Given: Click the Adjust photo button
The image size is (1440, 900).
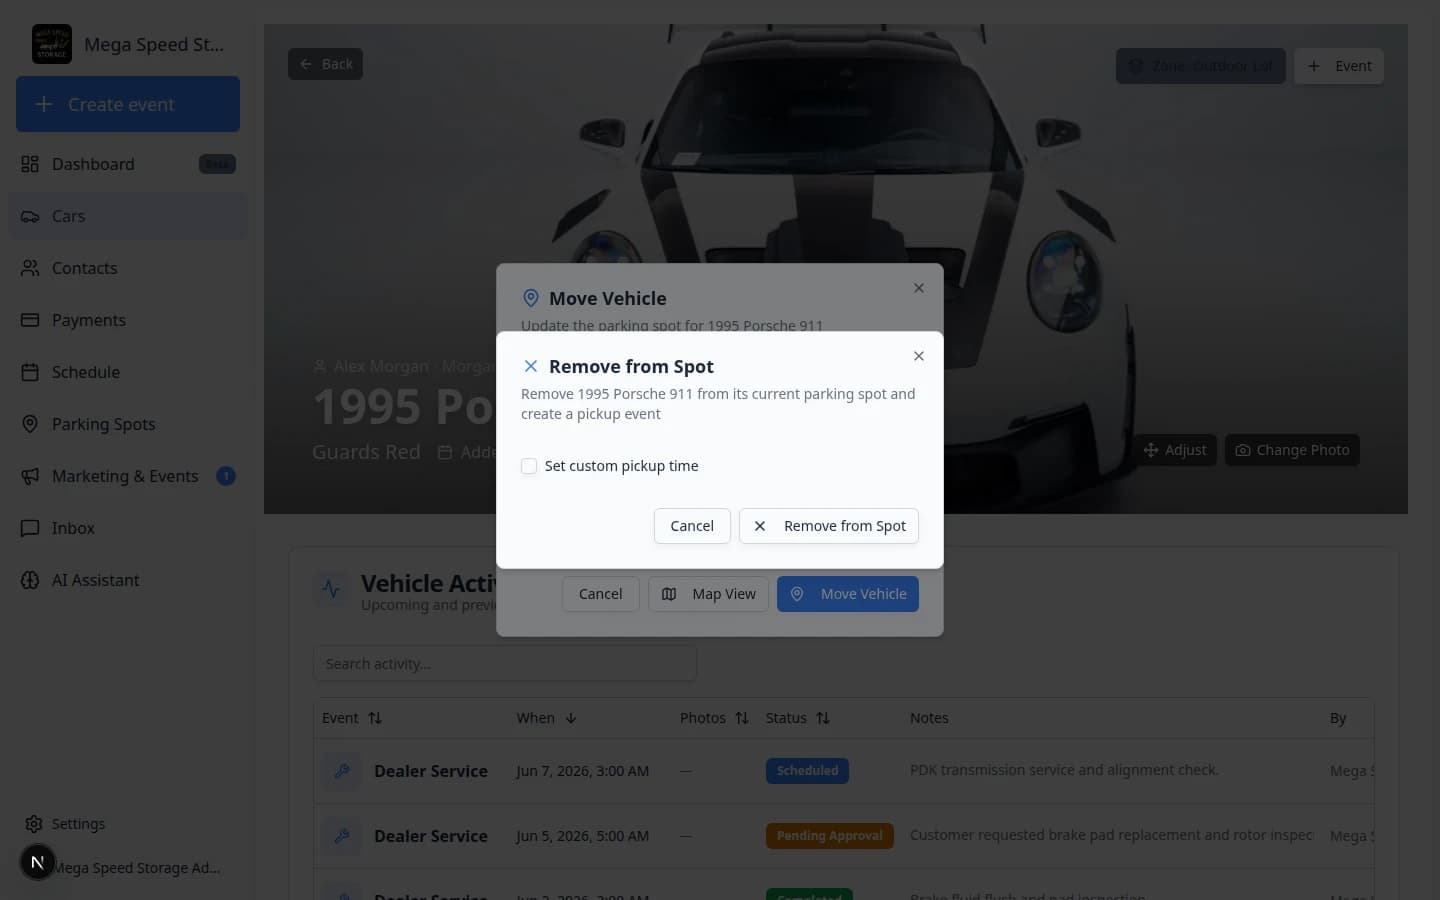Looking at the screenshot, I should pyautogui.click(x=1175, y=450).
